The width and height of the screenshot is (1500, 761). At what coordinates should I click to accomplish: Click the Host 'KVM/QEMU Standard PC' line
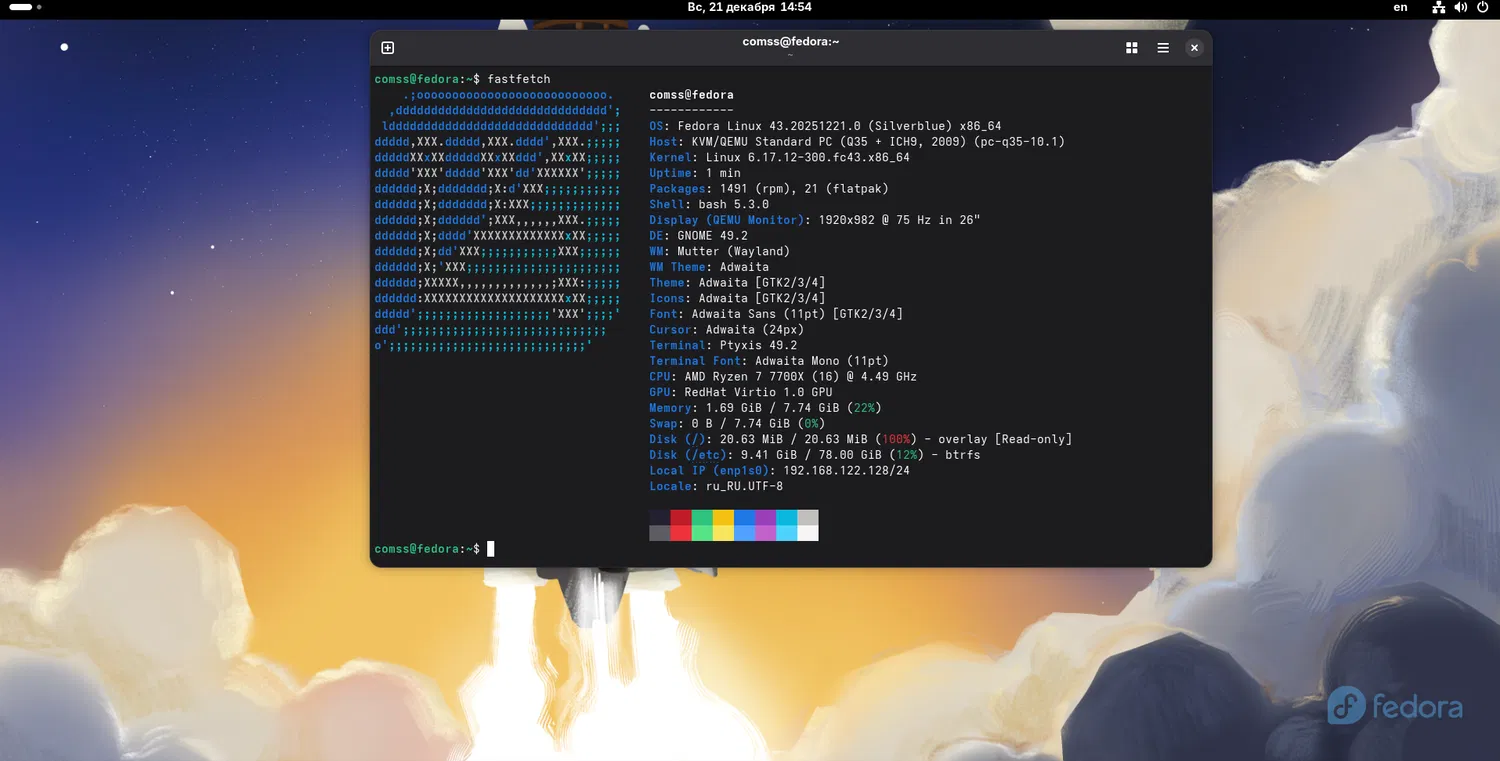(x=857, y=142)
